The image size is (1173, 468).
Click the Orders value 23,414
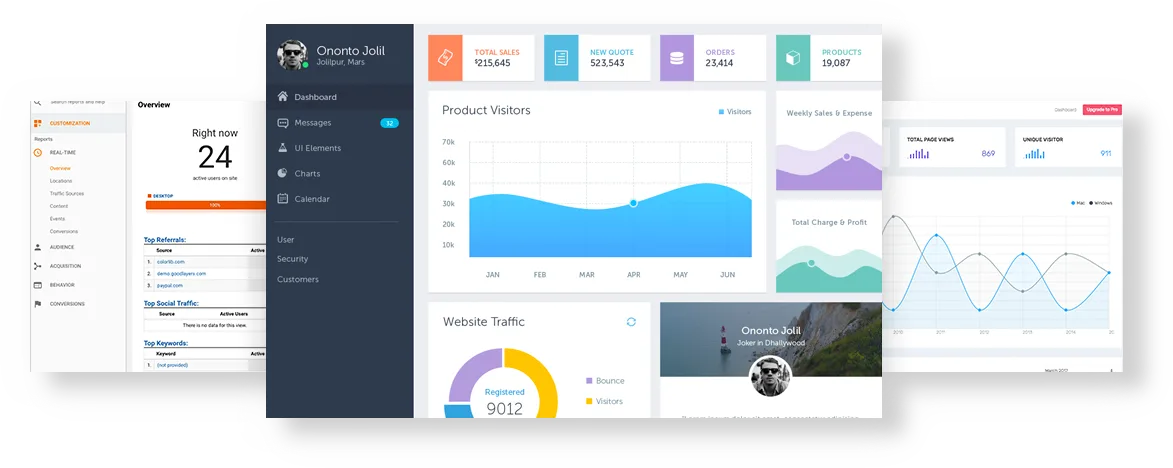click(x=719, y=64)
